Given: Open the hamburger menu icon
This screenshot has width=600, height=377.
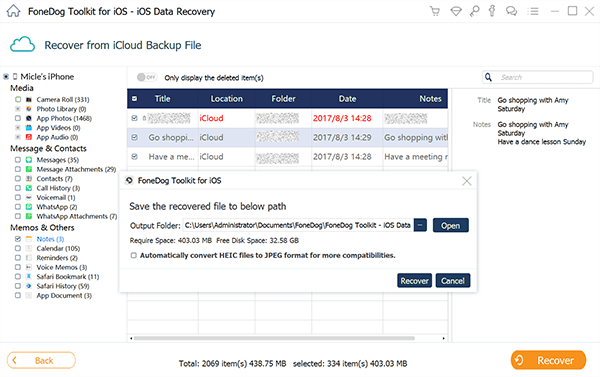Looking at the screenshot, I should tap(533, 11).
